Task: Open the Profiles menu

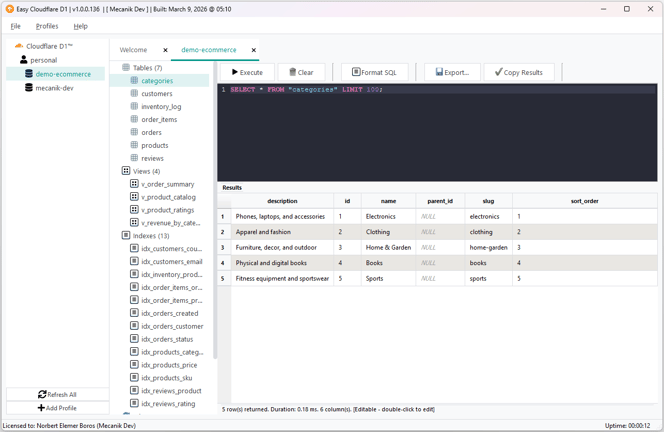Action: [47, 26]
